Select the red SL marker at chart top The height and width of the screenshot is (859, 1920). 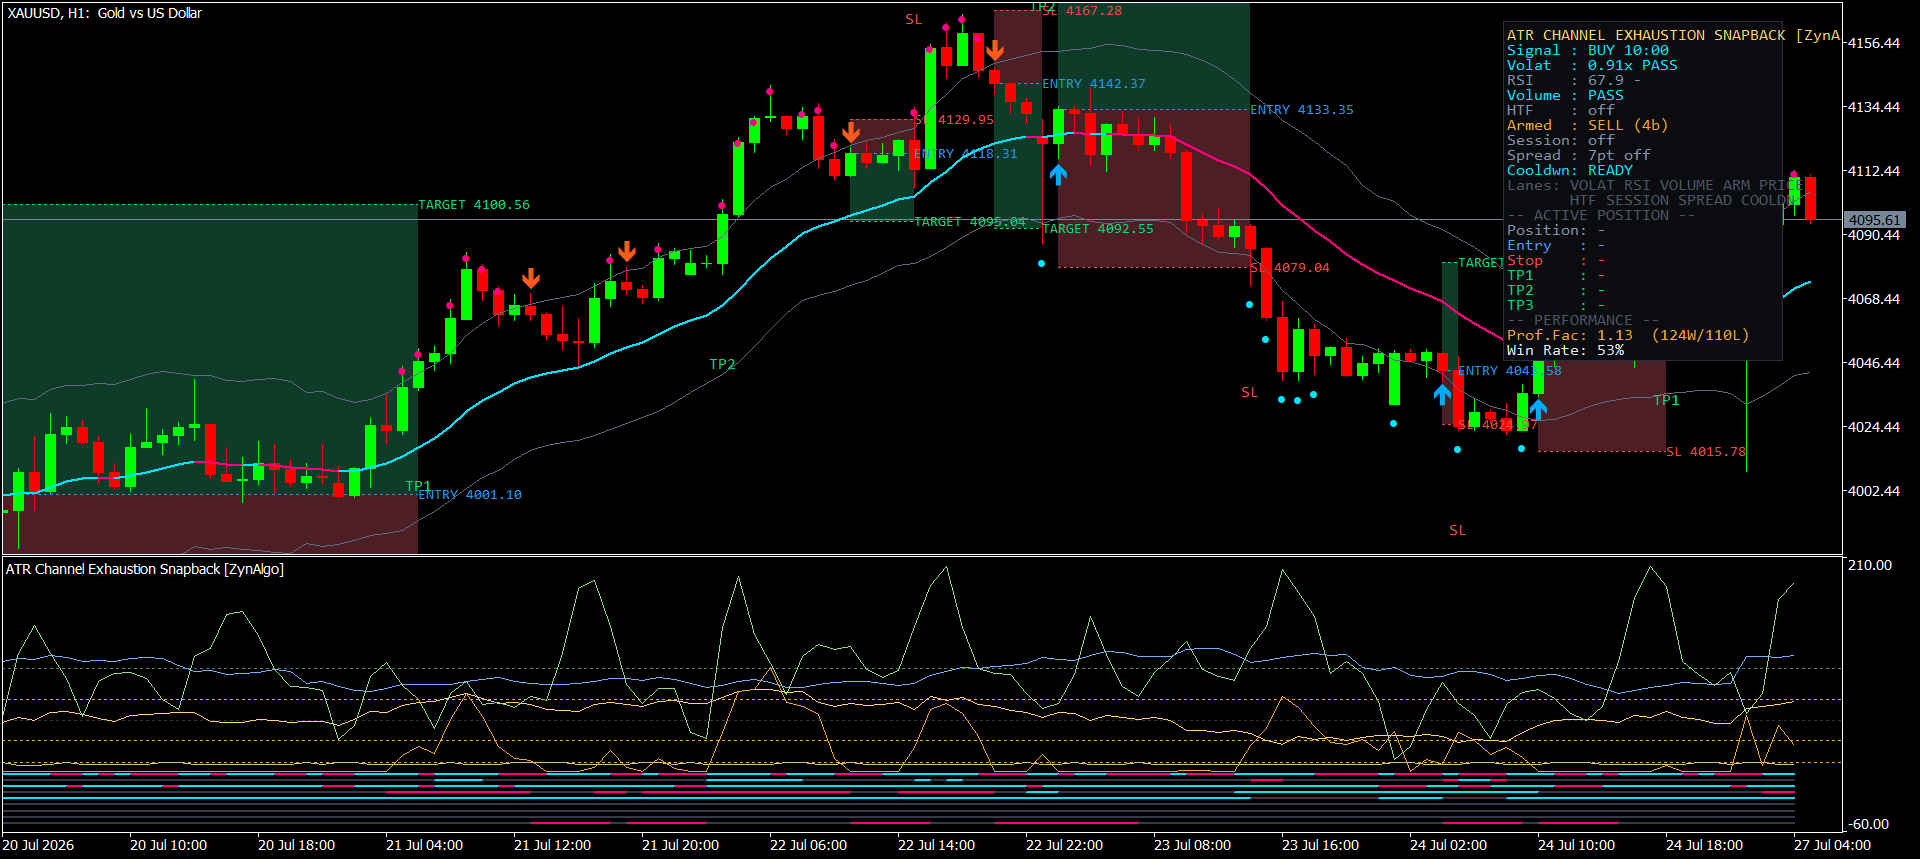click(914, 19)
